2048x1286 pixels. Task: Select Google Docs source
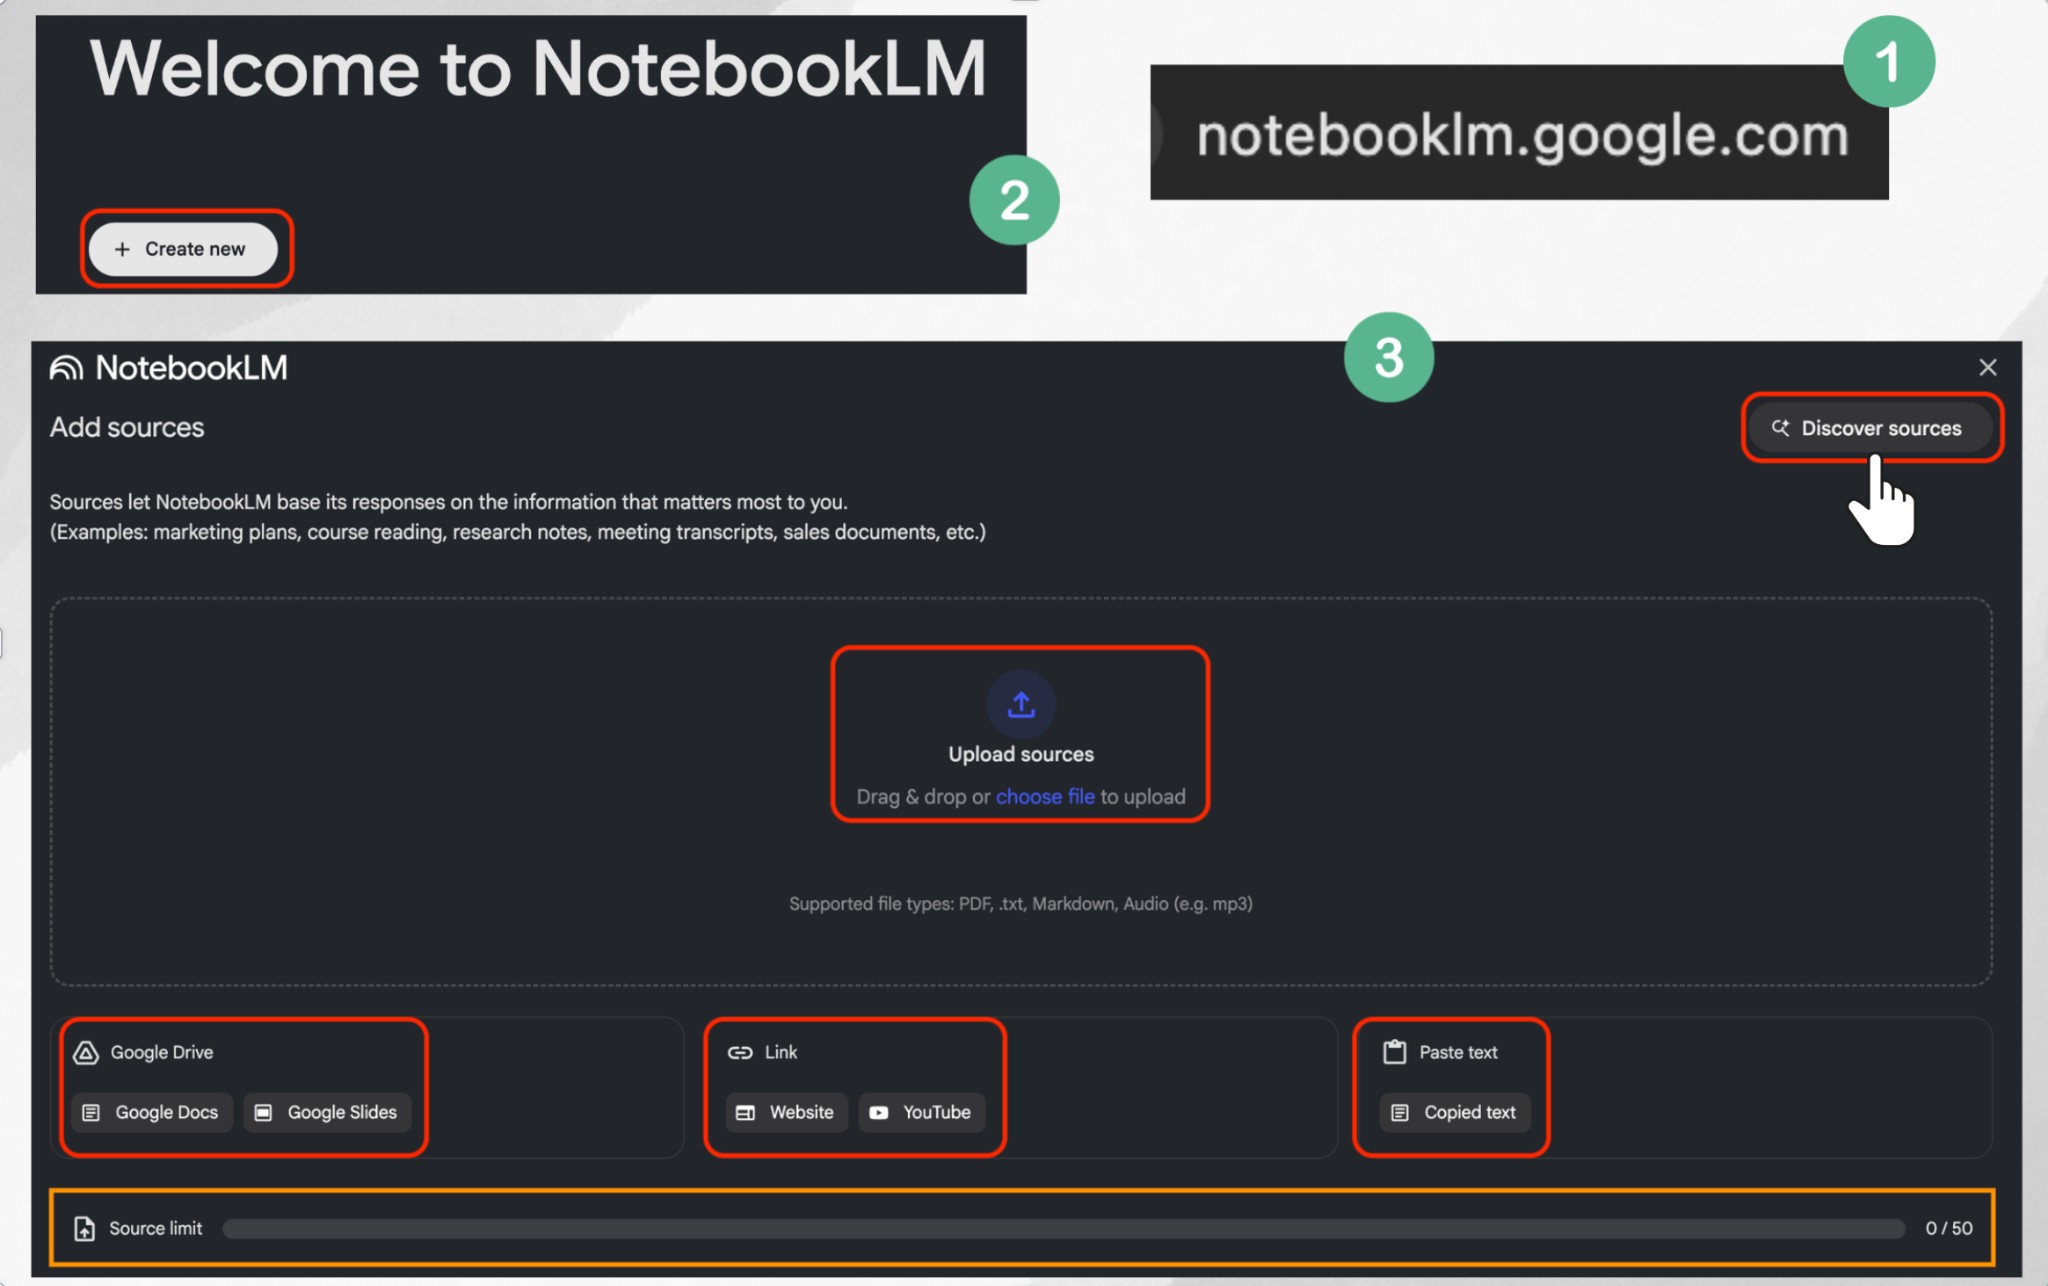(152, 1112)
